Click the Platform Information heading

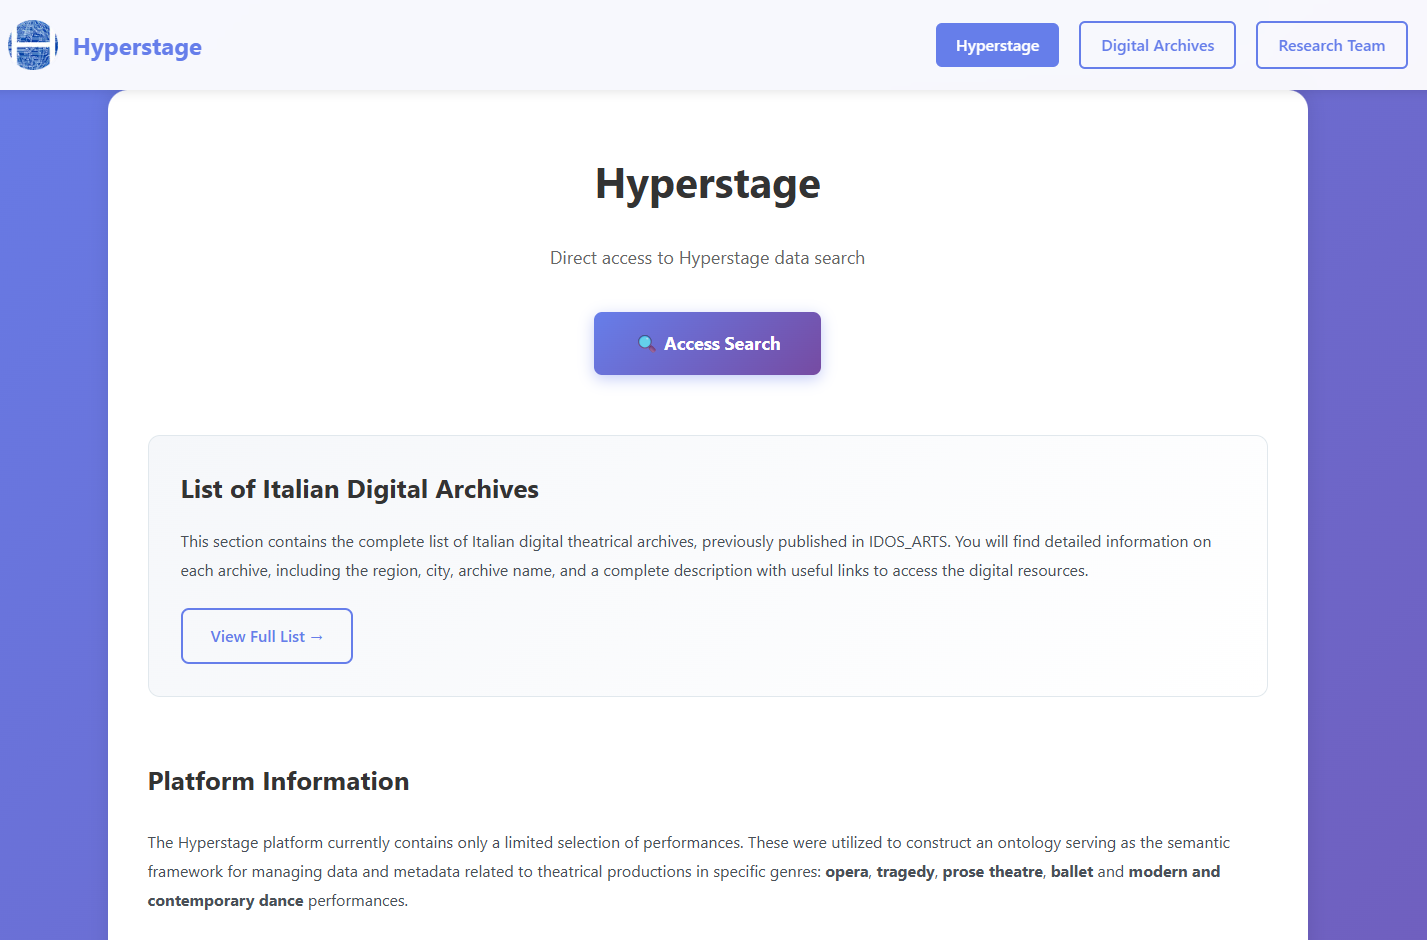pos(278,781)
